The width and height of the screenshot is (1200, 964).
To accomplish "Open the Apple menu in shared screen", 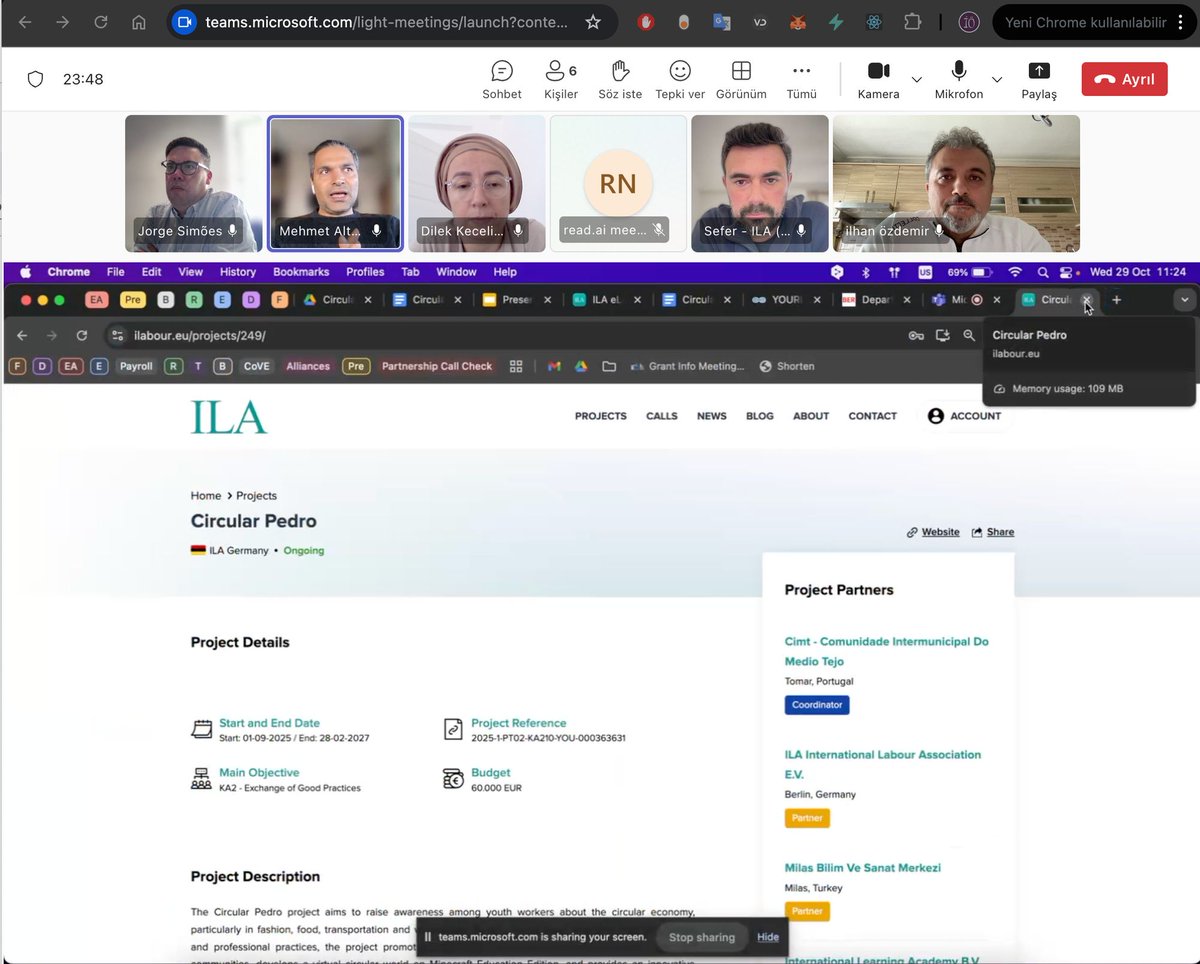I will coord(26,272).
